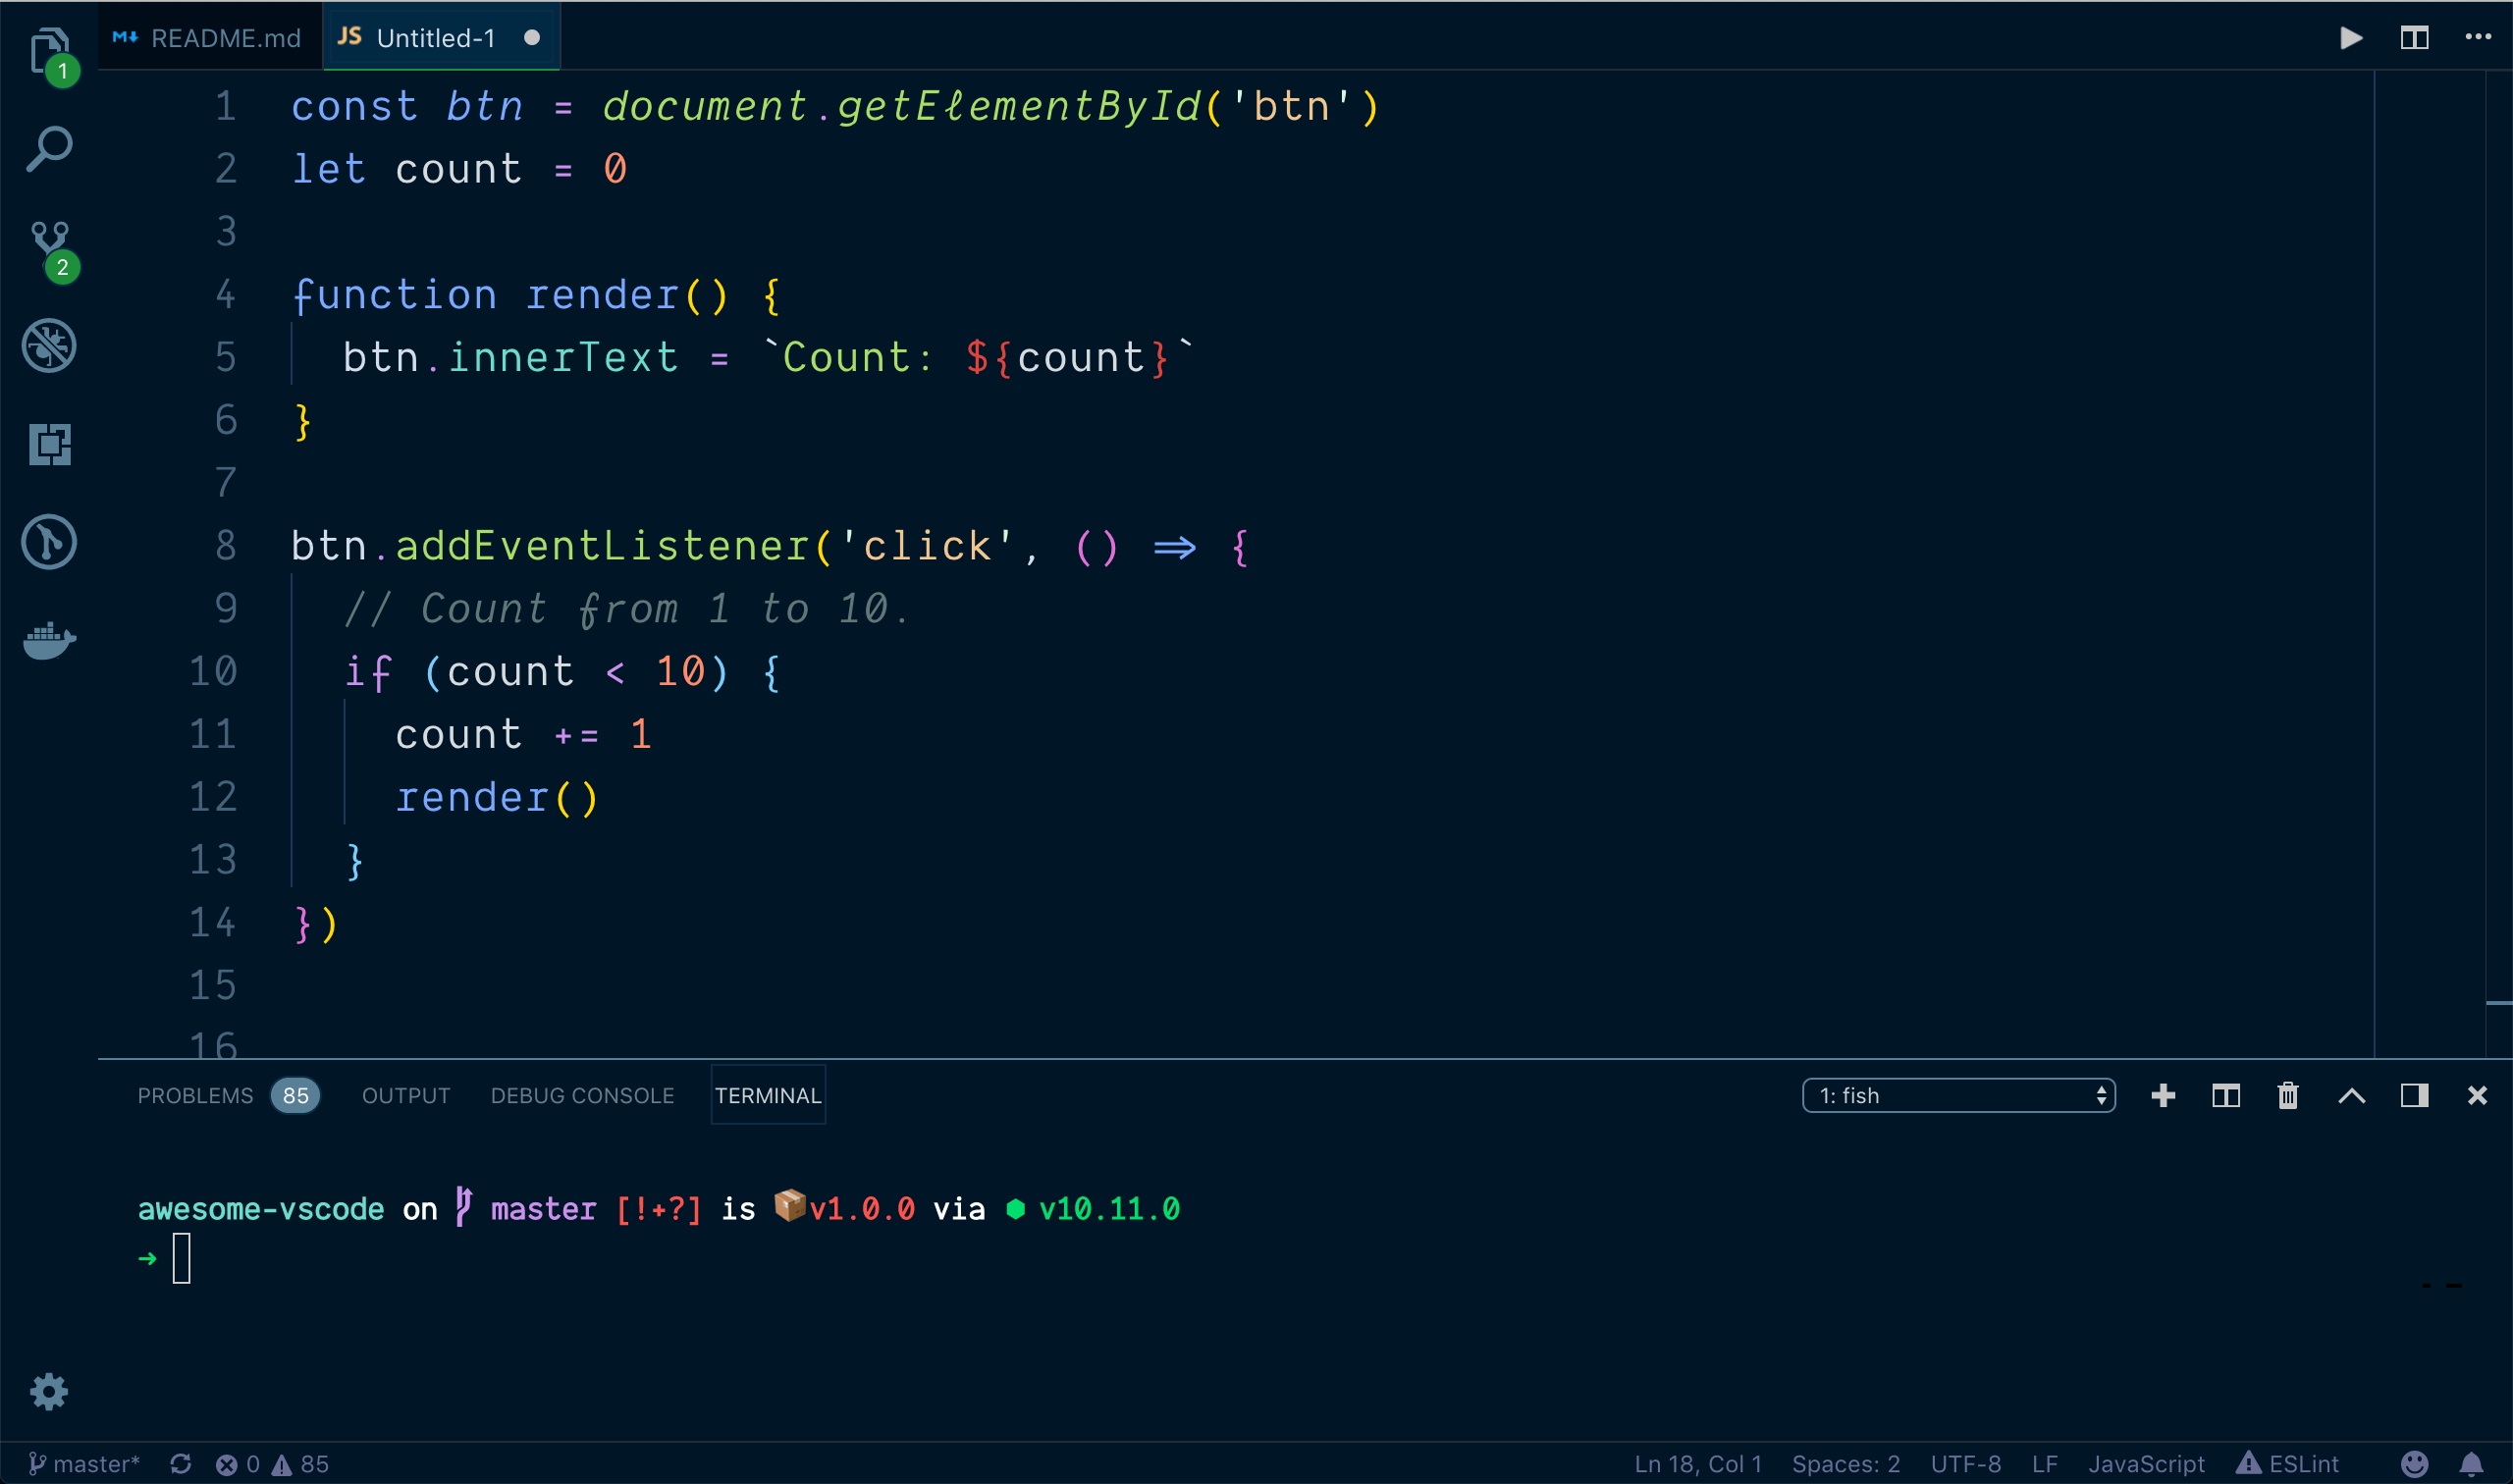The height and width of the screenshot is (1484, 2513).
Task: Toggle maximized panel size with chevron
Action: [x=2351, y=1096]
